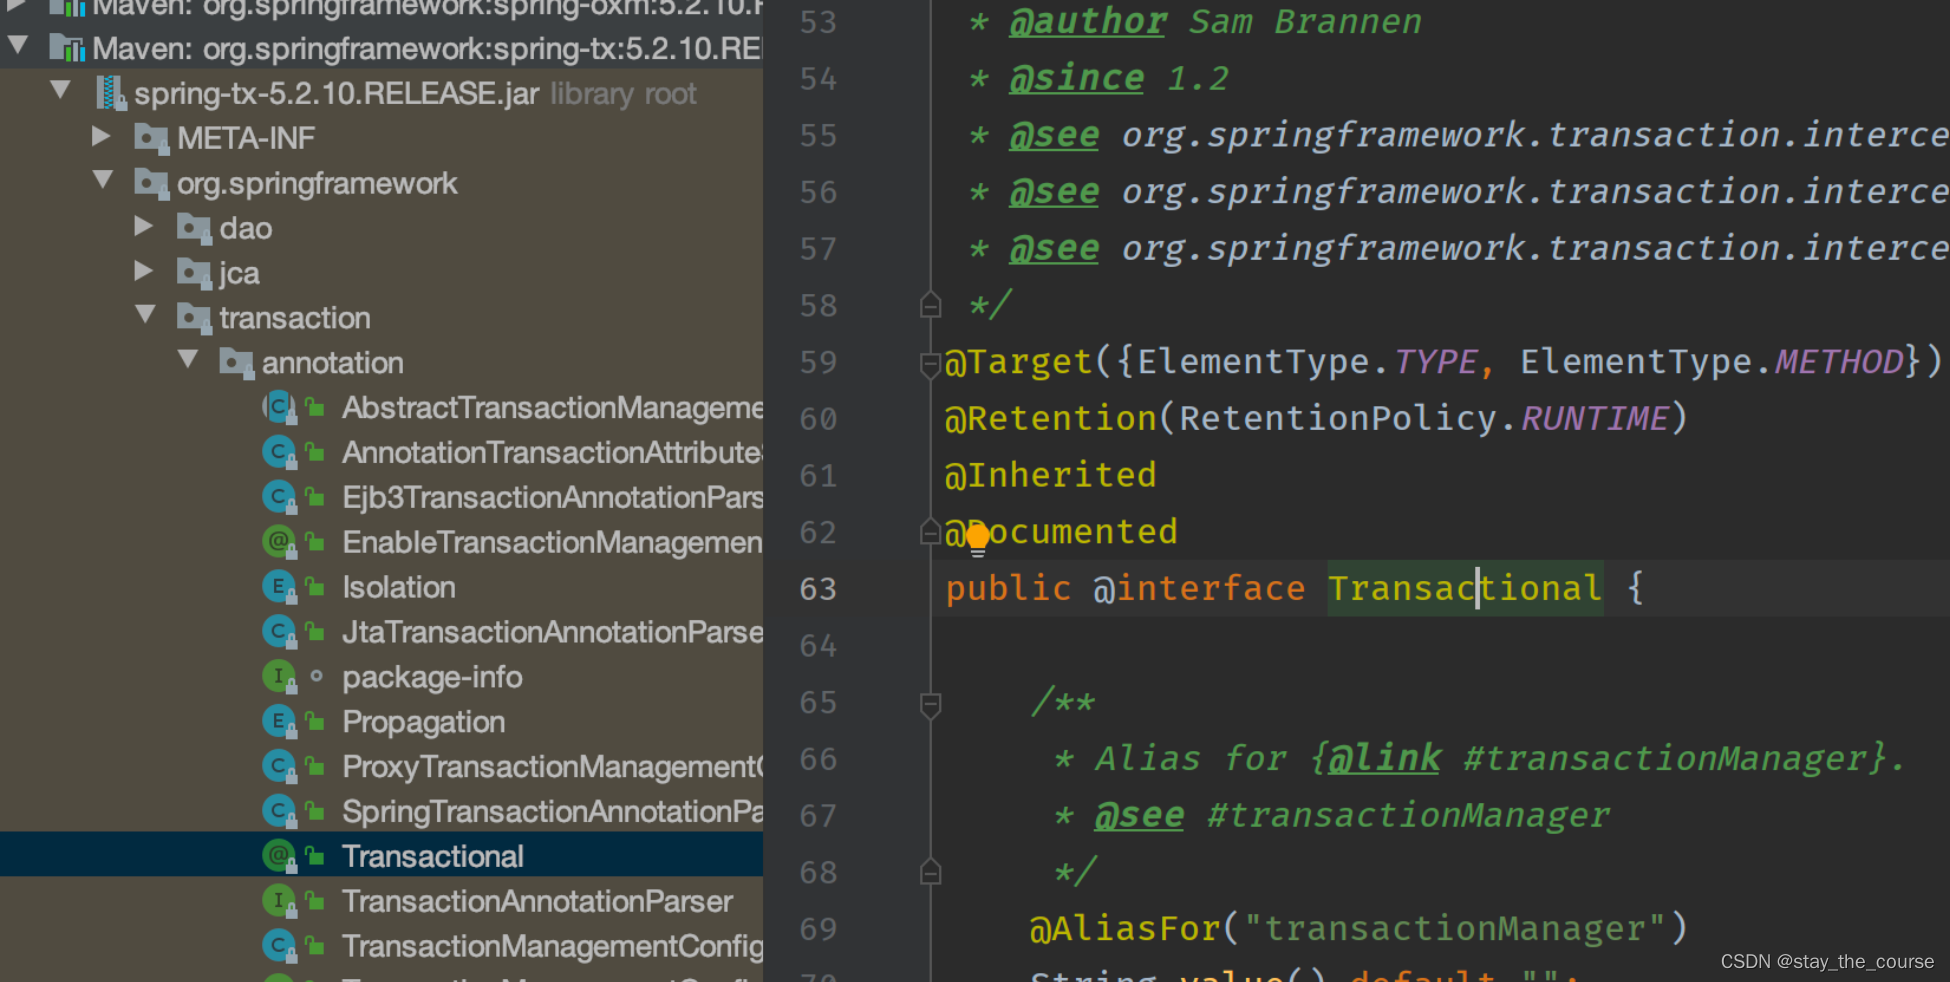Viewport: 1950px width, 982px height.
Task: Click the TransactionManagementConfig class icon
Action: pos(280,946)
